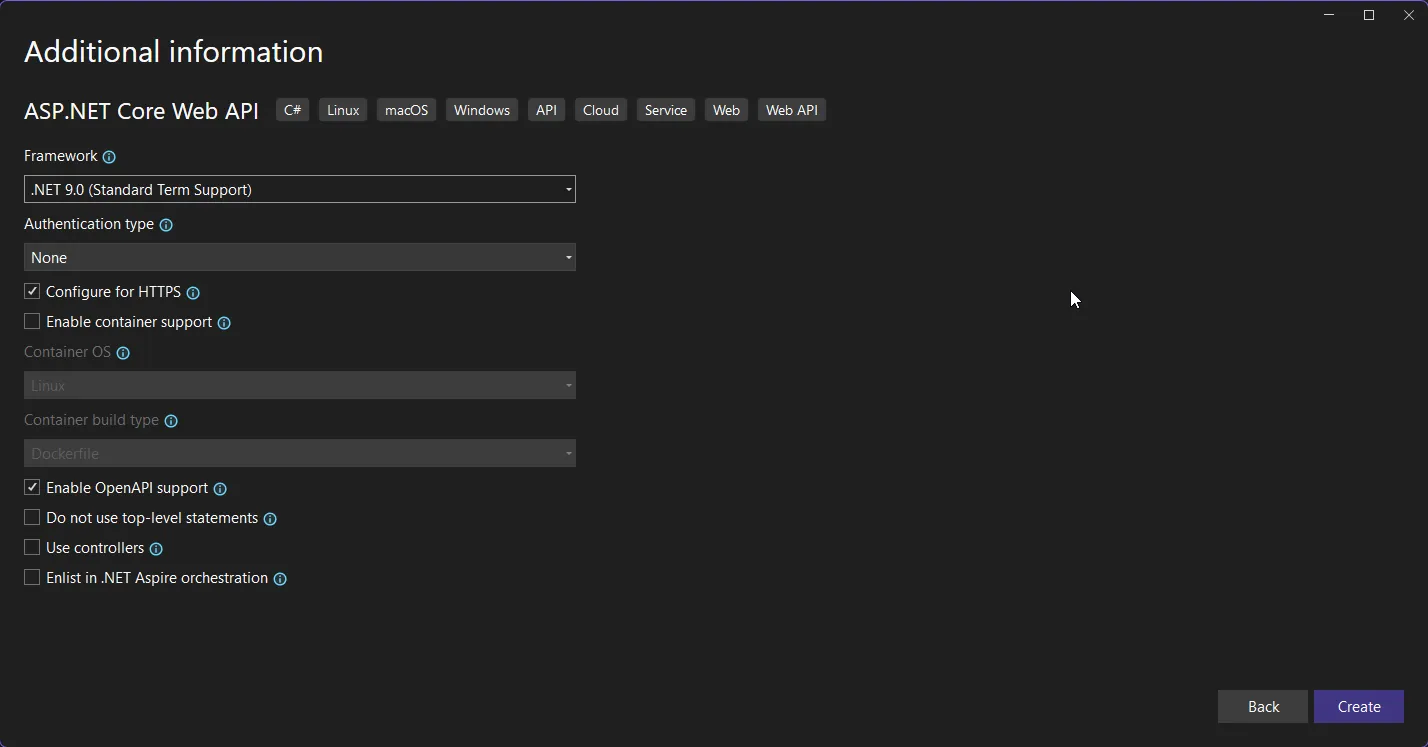1428x747 pixels.
Task: Click the Container OS info icon
Action: coord(122,353)
